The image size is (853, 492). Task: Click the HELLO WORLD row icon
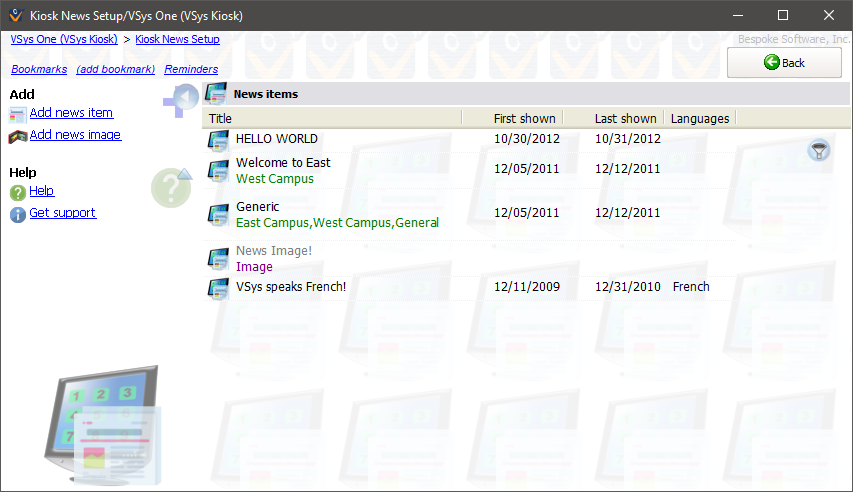218,140
